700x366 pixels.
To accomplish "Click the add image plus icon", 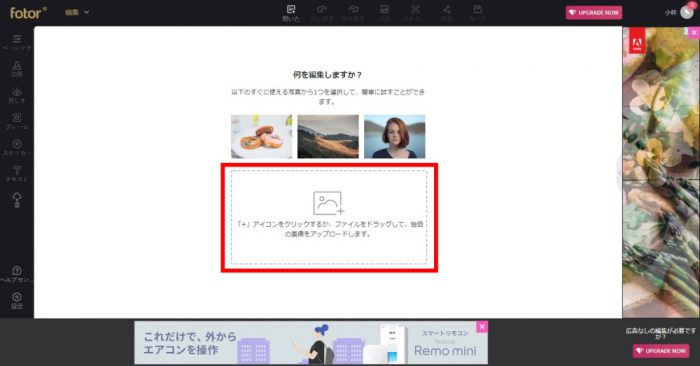I will tap(329, 204).
